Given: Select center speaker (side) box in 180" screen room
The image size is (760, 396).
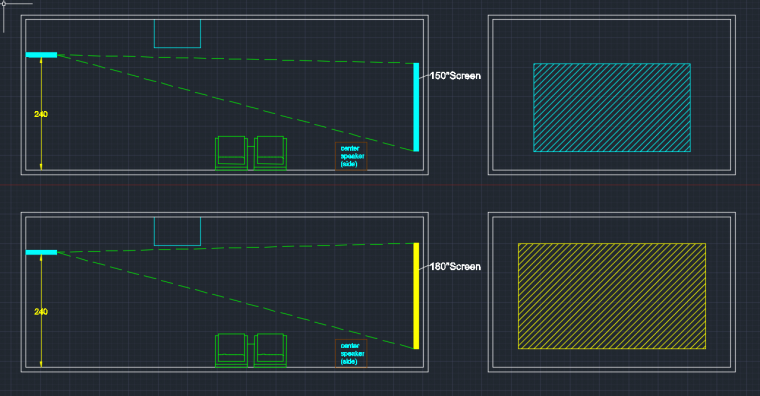Looking at the screenshot, I should pos(351,353).
